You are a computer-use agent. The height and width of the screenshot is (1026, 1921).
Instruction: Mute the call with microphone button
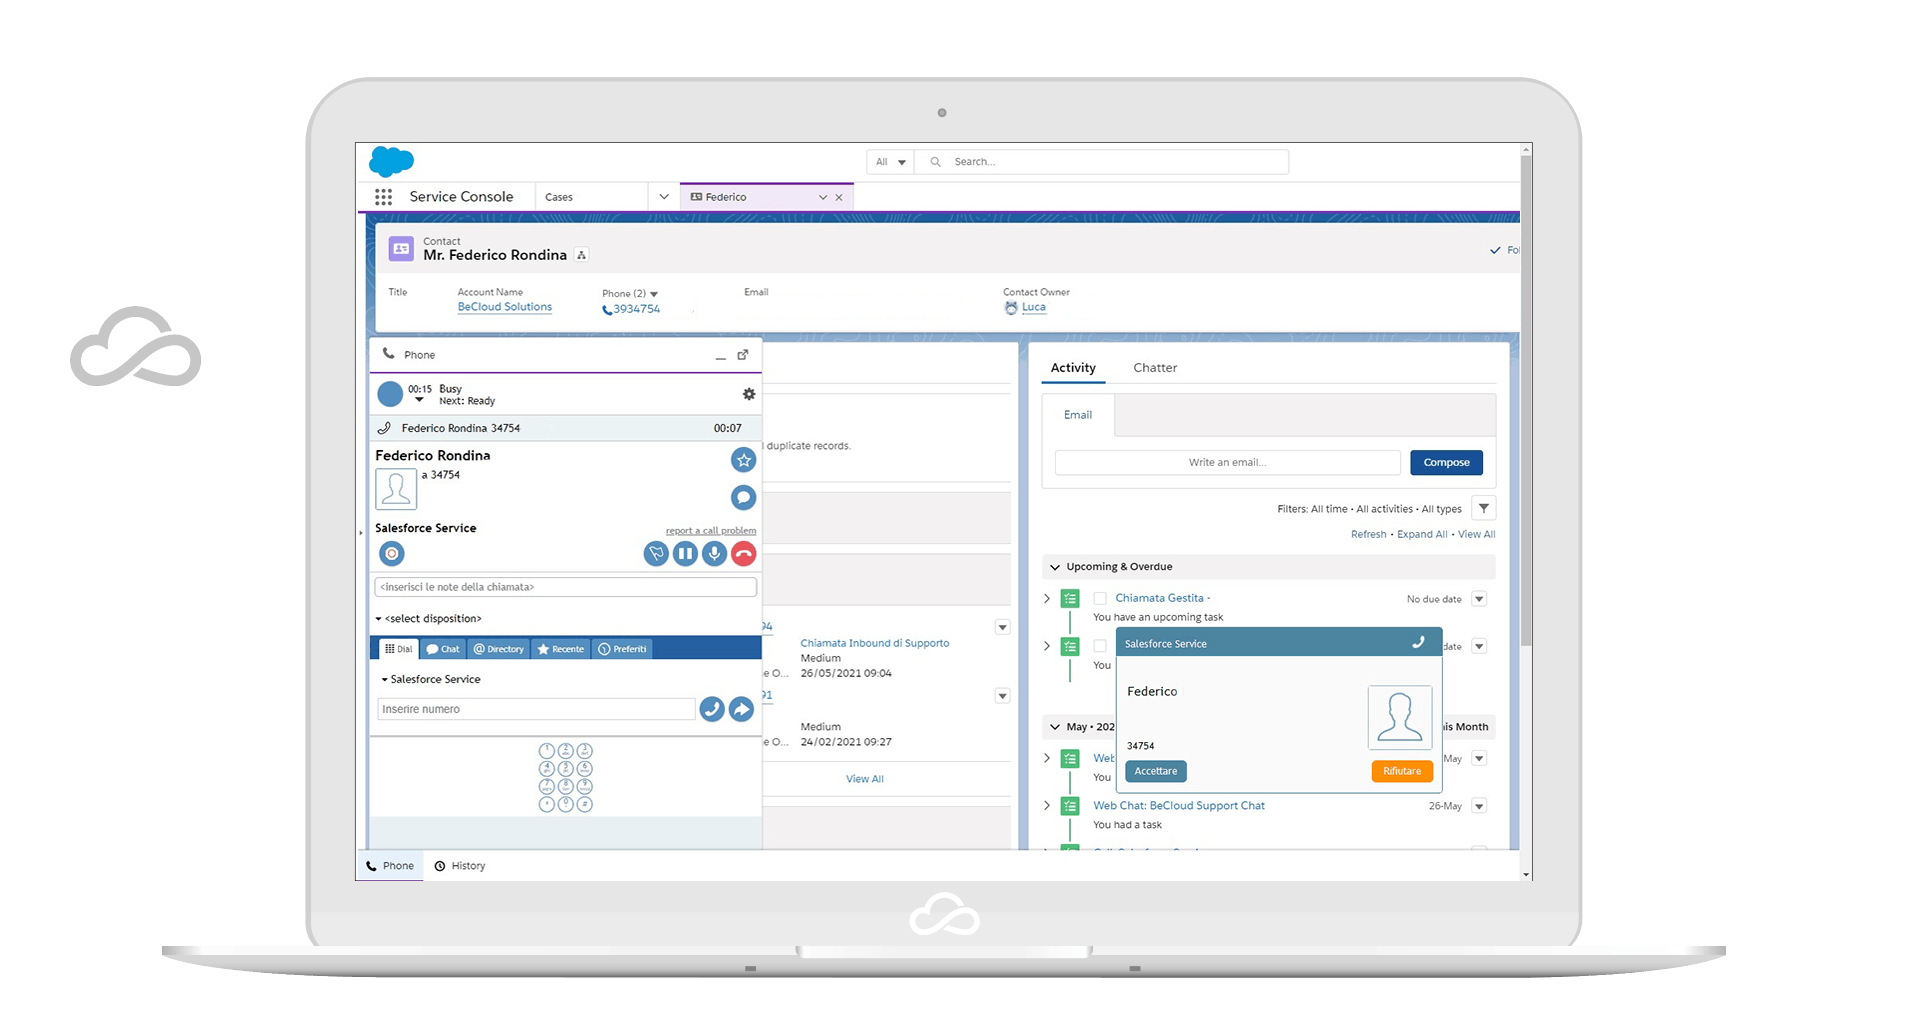[x=714, y=554]
